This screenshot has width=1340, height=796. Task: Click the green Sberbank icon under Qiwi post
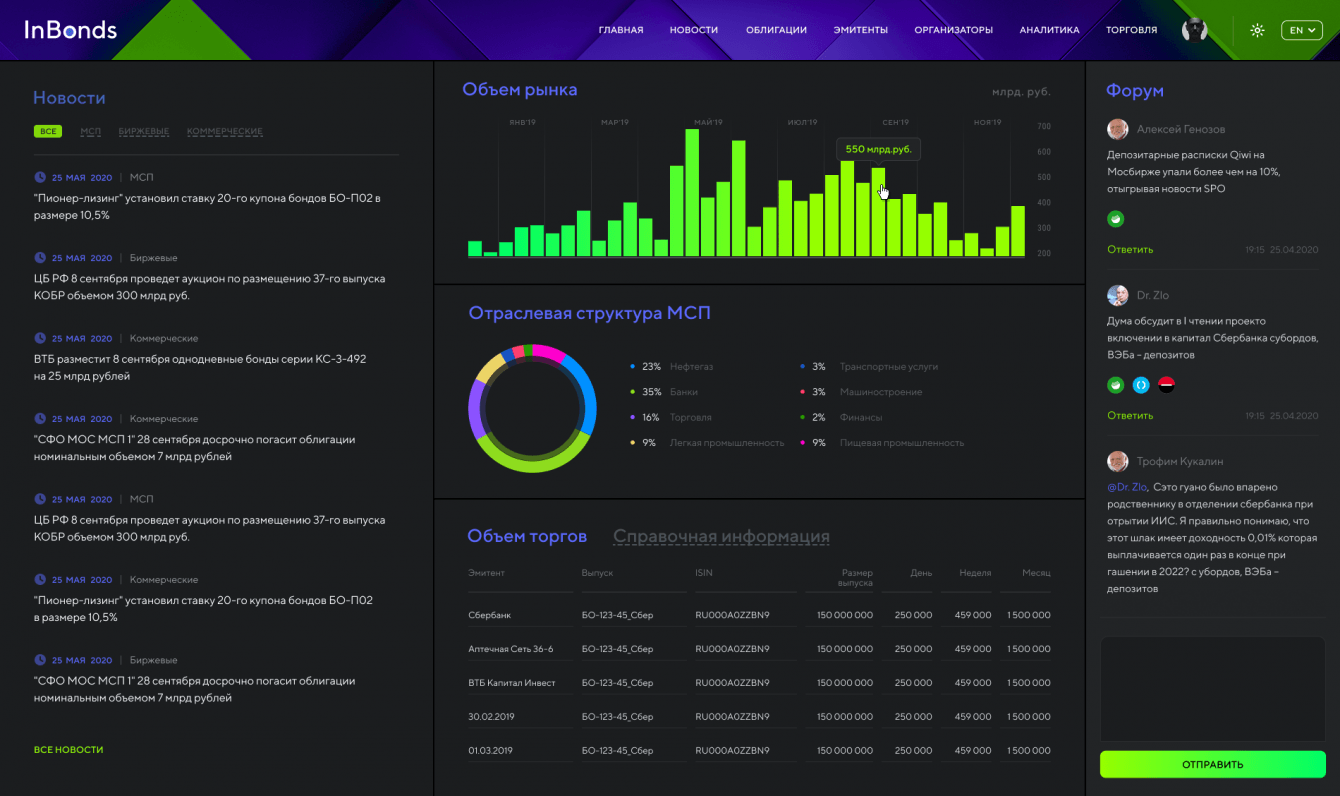point(1116,219)
